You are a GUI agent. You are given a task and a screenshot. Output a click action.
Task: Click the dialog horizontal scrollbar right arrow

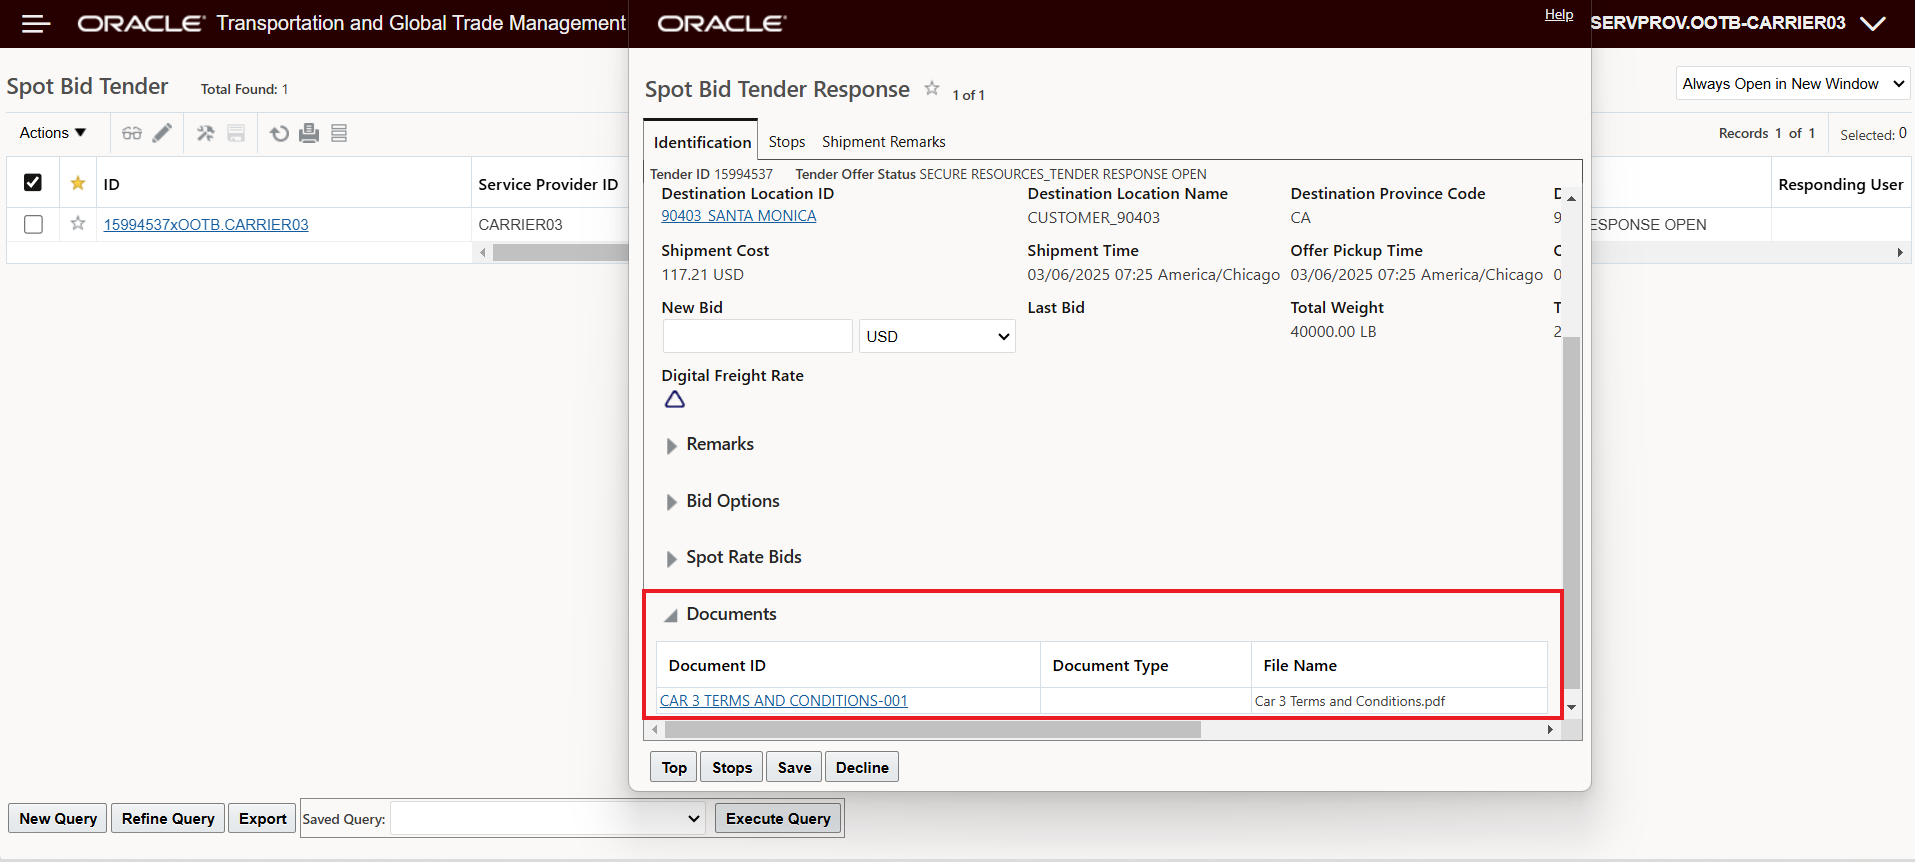tap(1550, 730)
